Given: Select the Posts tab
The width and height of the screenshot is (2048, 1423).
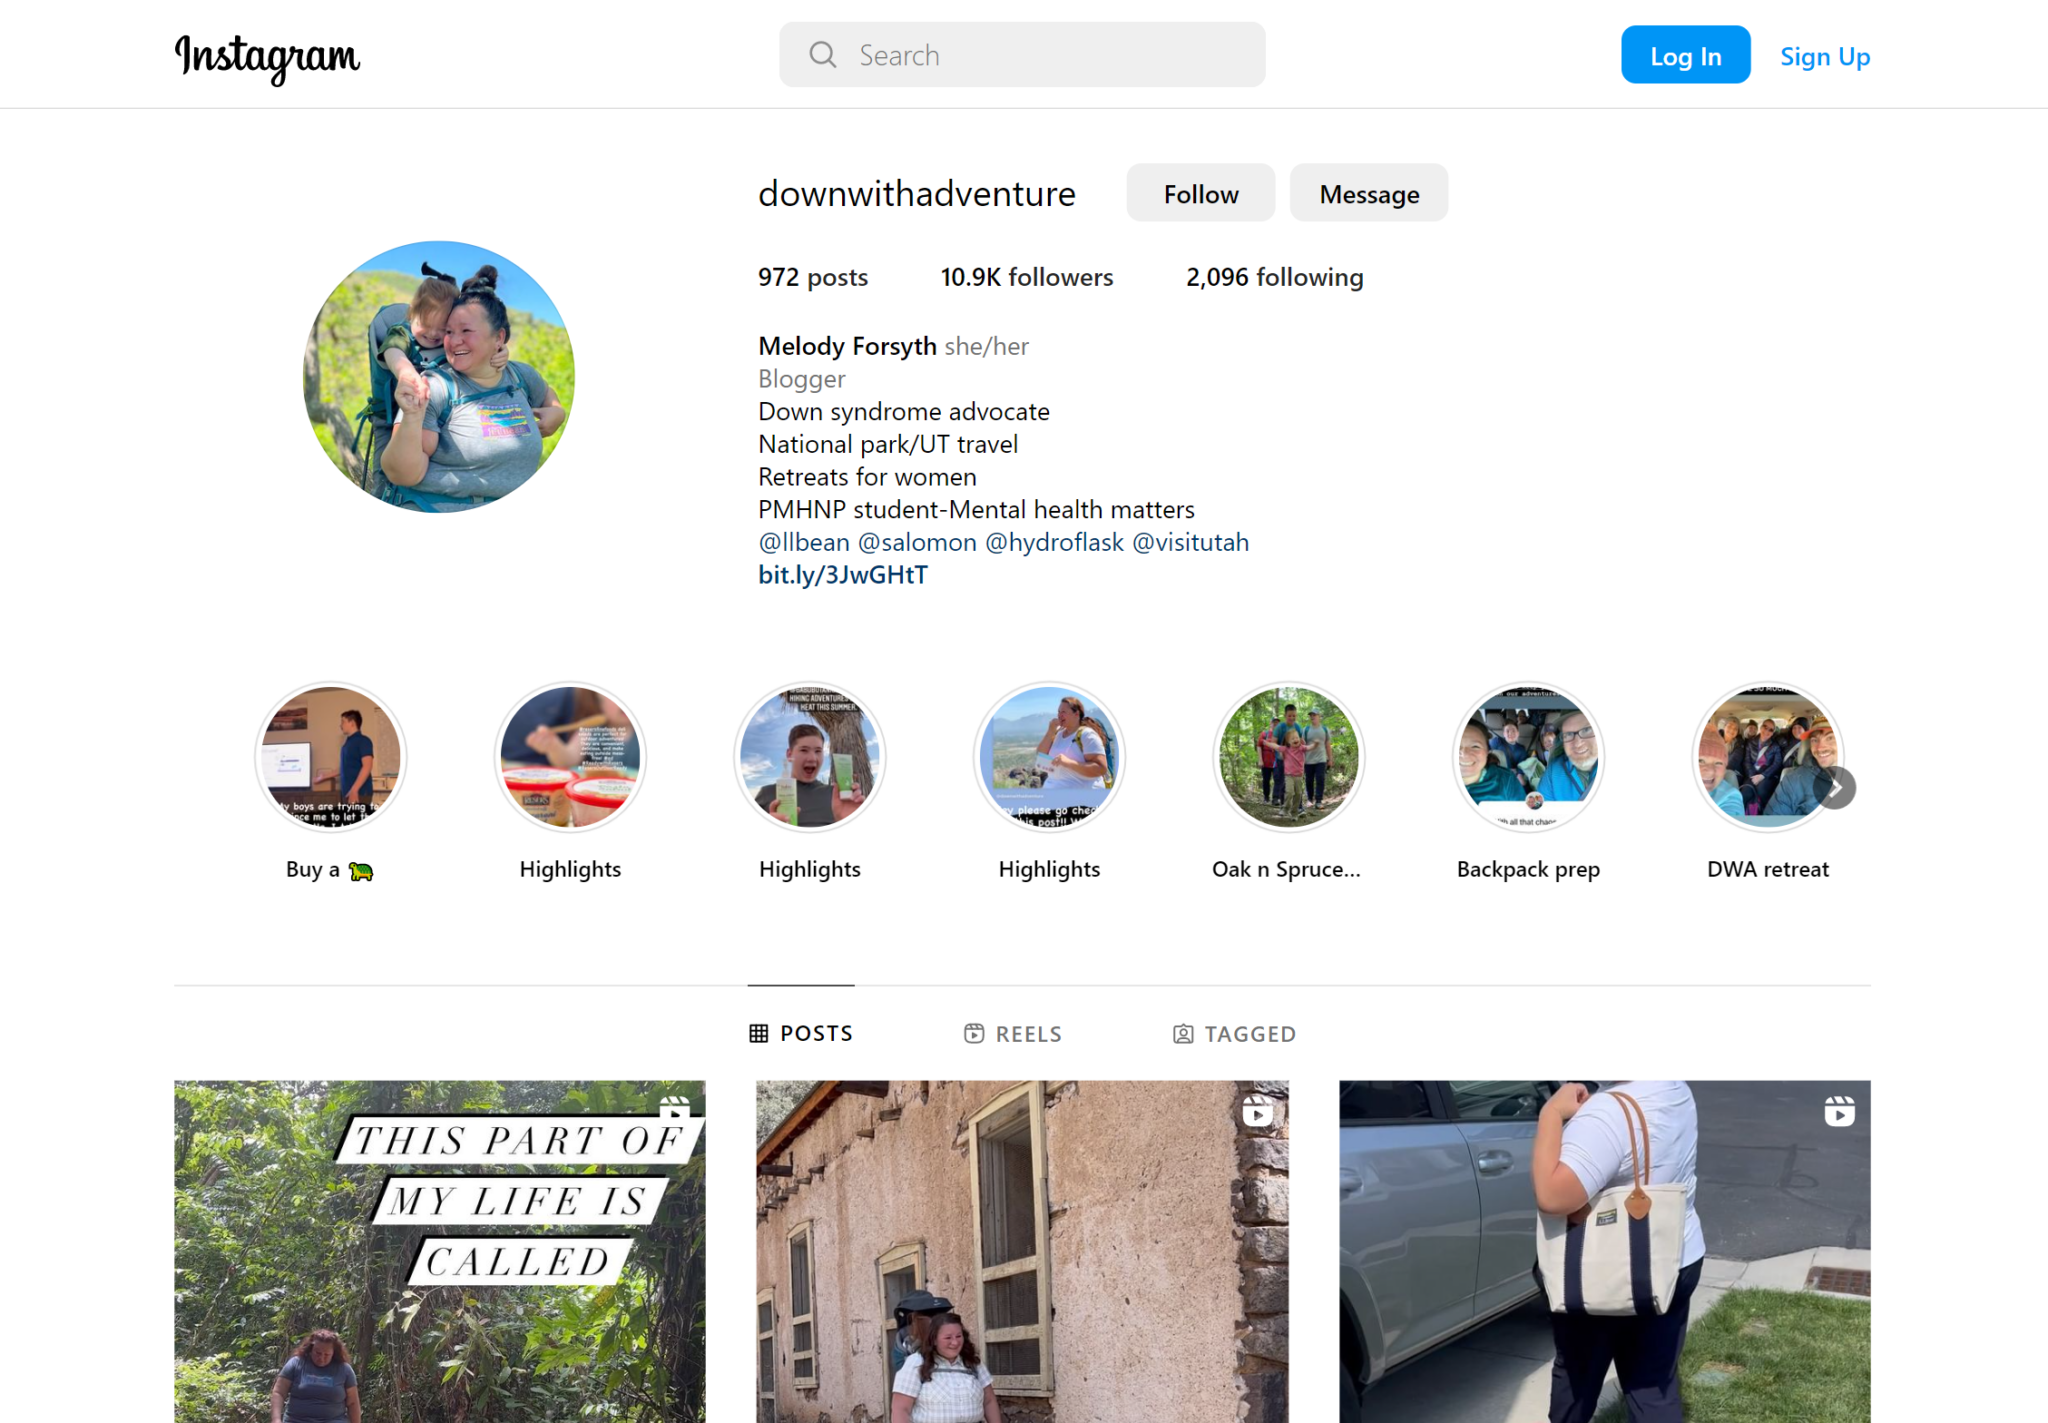Looking at the screenshot, I should tap(801, 1033).
